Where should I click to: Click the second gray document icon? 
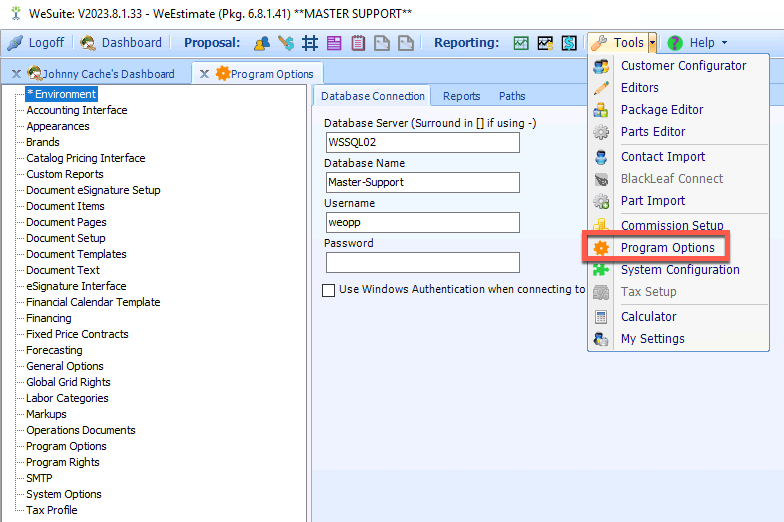(x=406, y=43)
